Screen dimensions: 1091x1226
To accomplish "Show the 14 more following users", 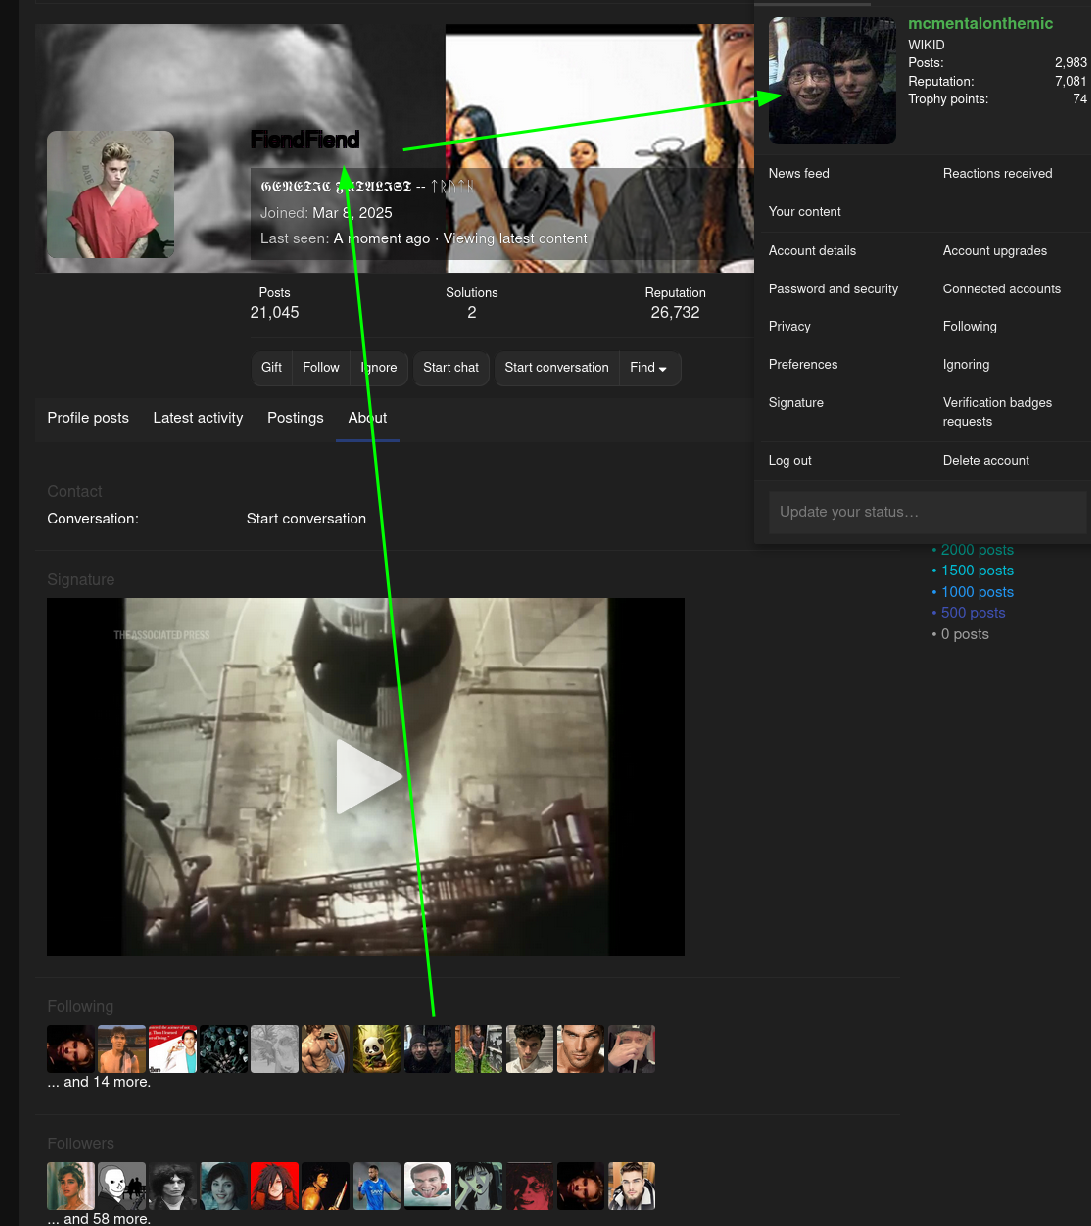I will tap(99, 1082).
